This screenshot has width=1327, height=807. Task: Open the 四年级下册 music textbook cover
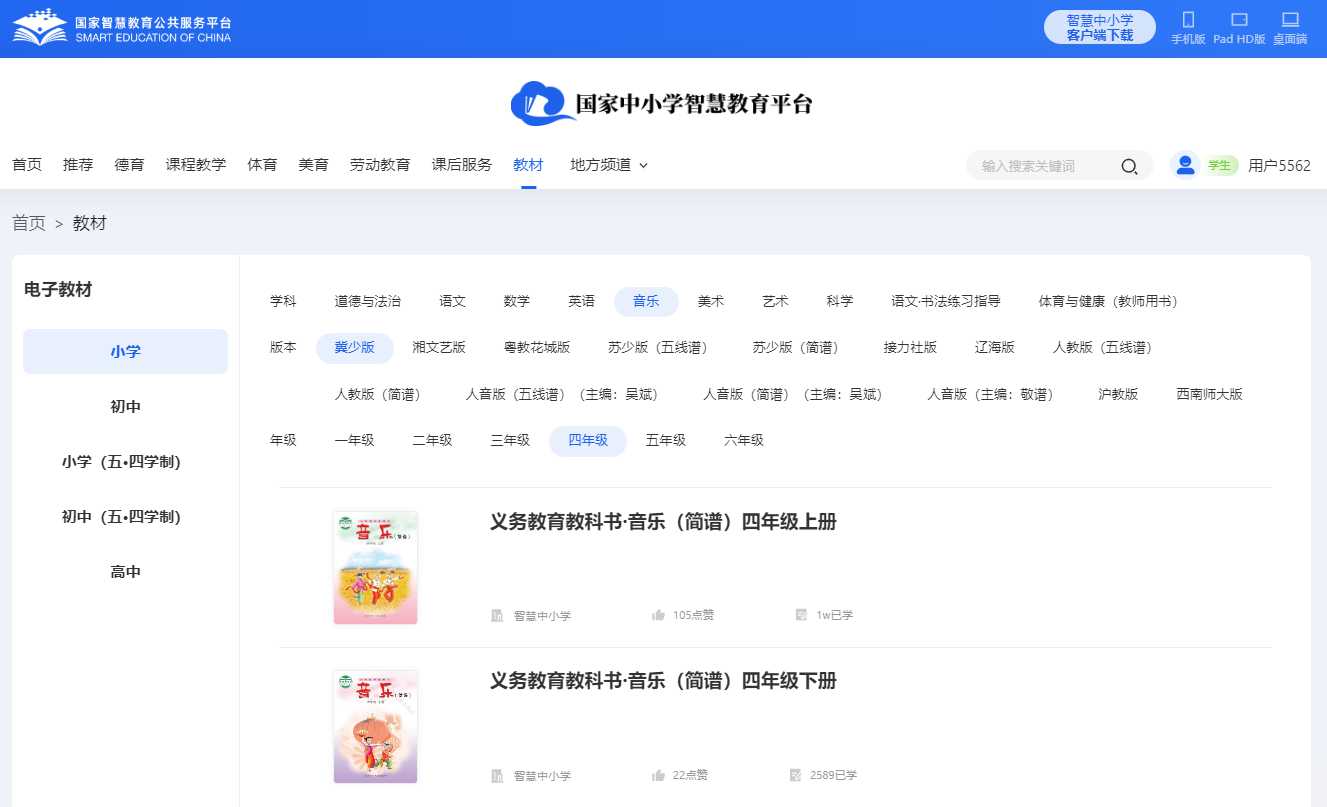click(375, 727)
